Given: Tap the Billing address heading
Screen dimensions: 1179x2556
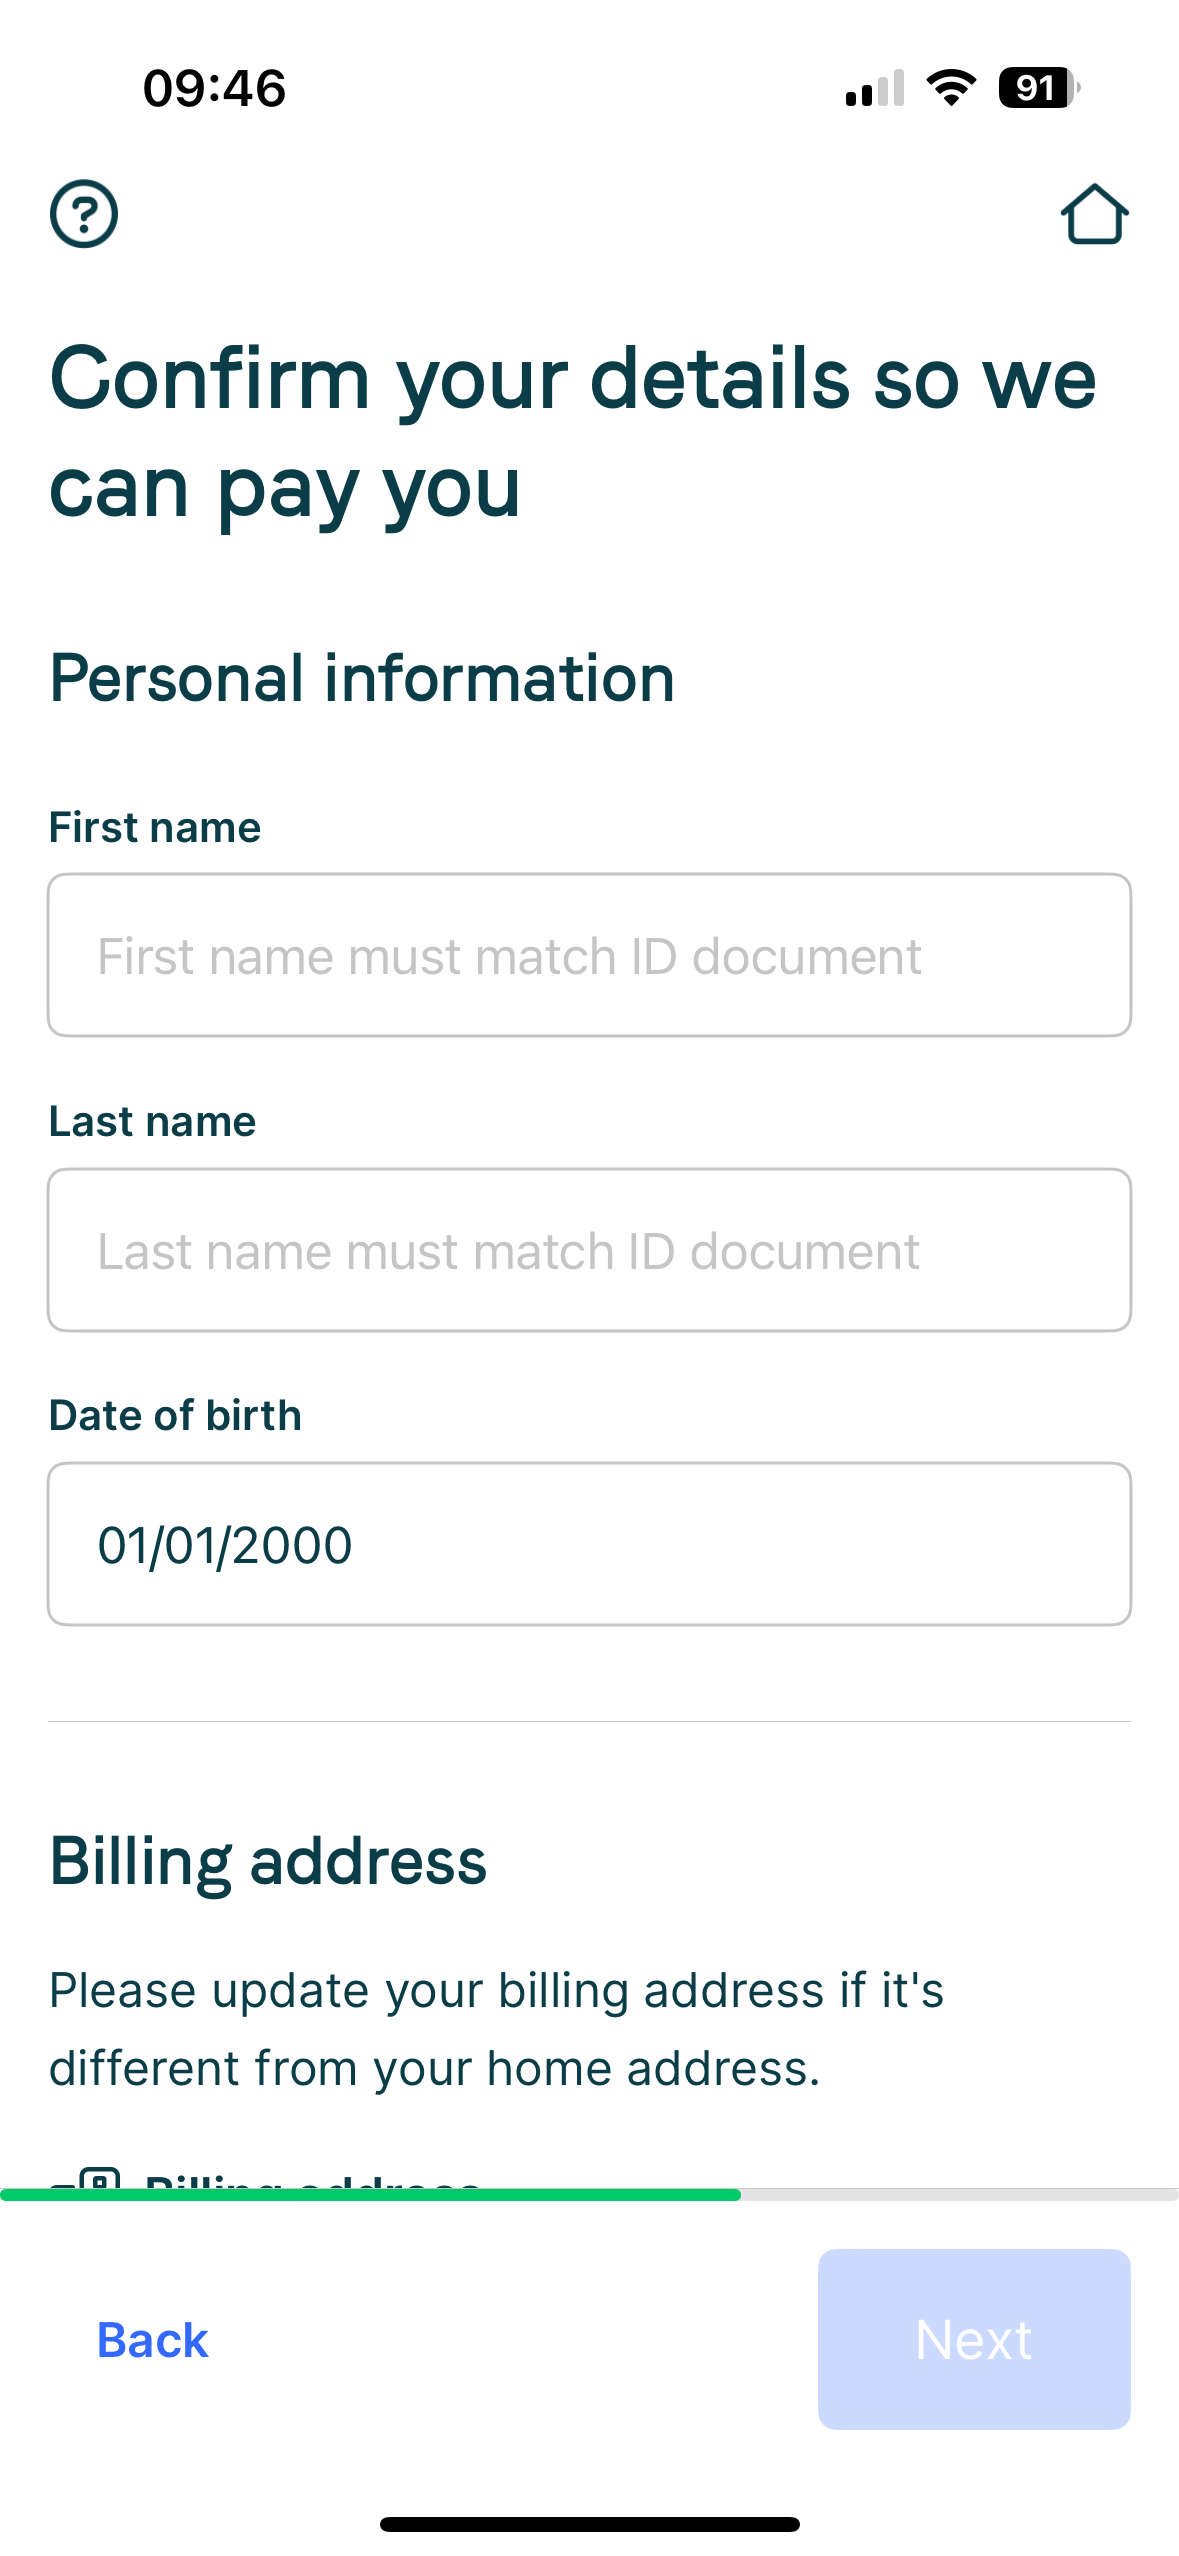Looking at the screenshot, I should coord(268,1862).
